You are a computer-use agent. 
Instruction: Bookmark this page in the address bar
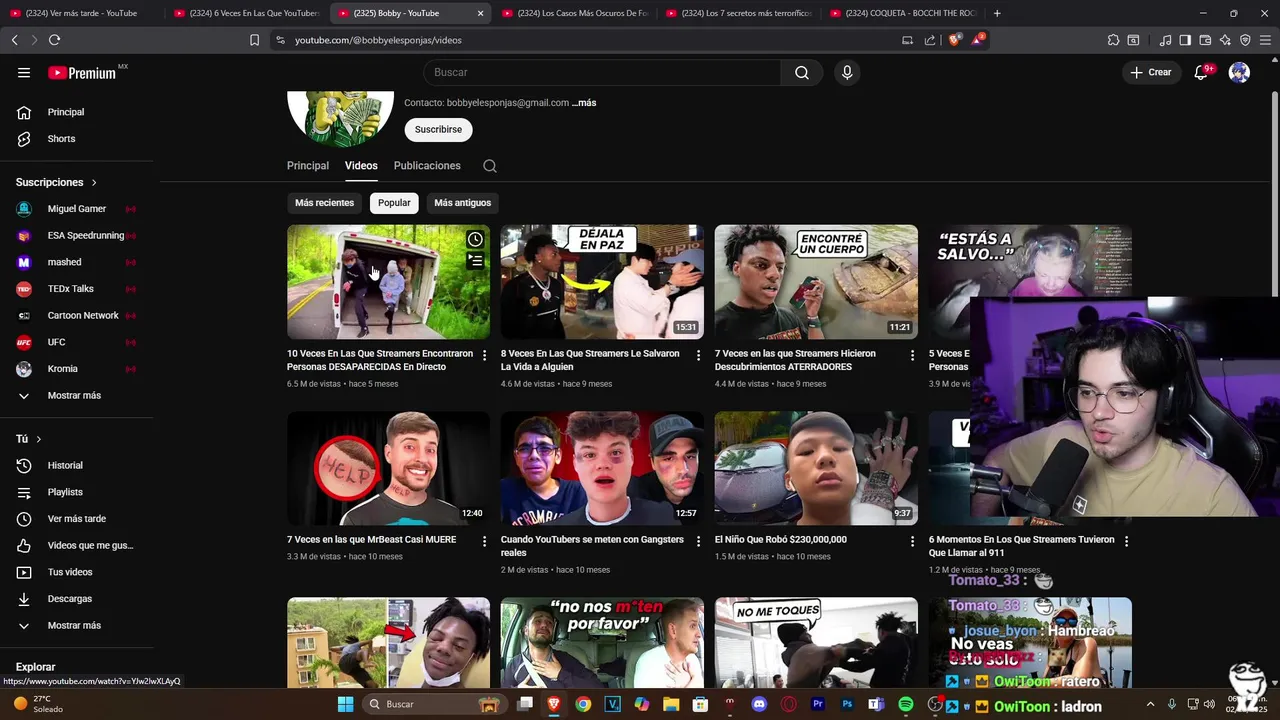[254, 40]
